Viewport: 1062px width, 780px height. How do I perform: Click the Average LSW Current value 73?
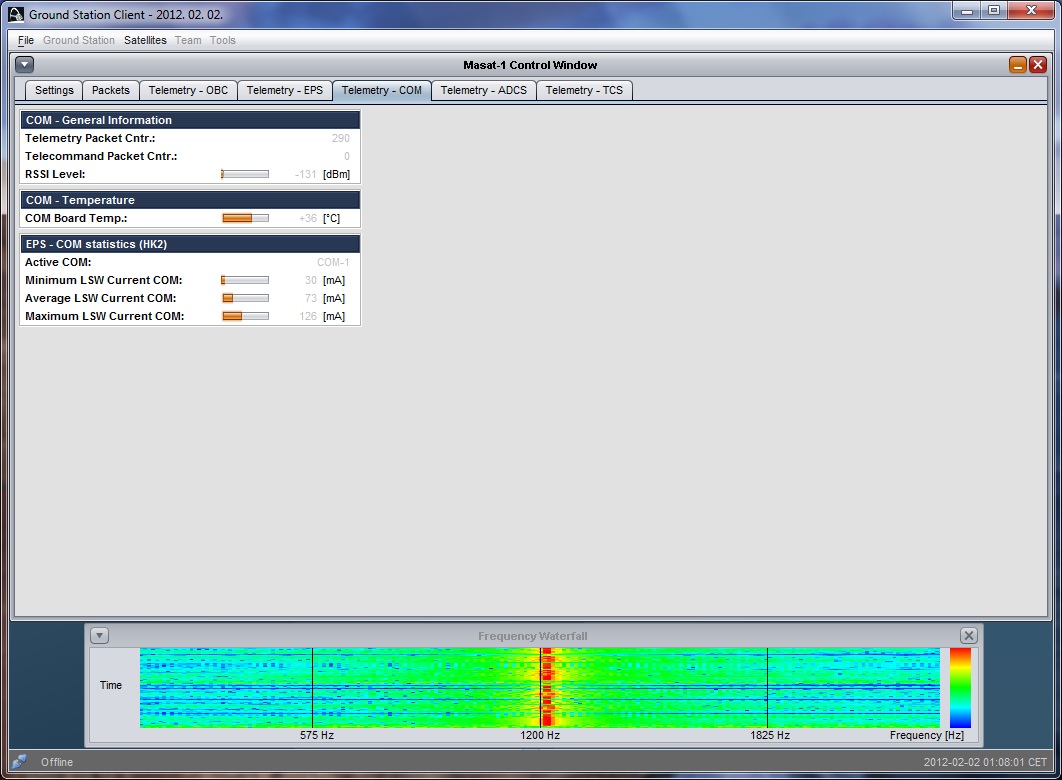[311, 298]
